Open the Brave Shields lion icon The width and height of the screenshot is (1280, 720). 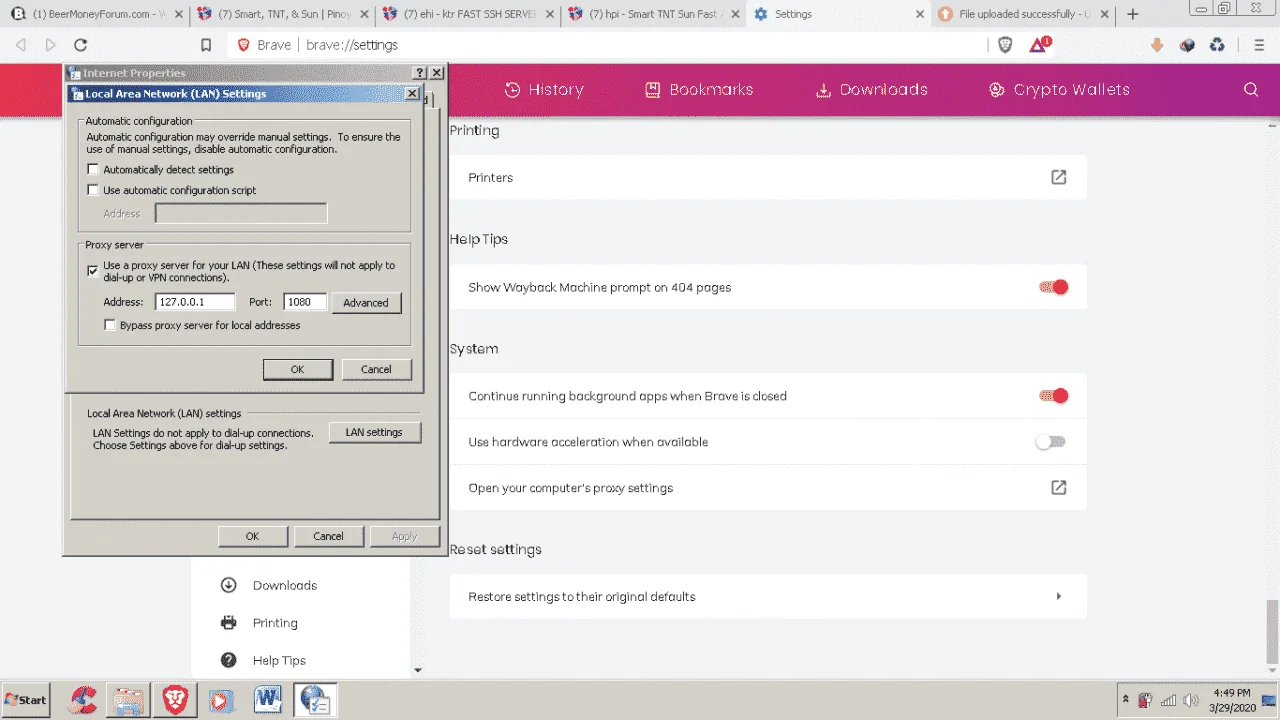click(1006, 45)
